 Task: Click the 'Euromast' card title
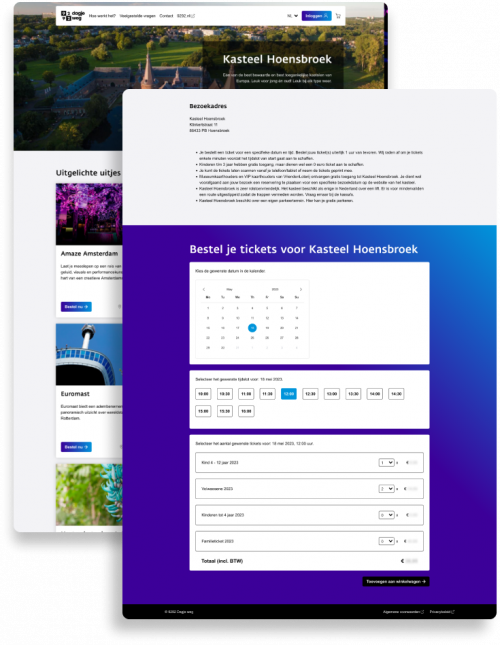tap(75, 394)
